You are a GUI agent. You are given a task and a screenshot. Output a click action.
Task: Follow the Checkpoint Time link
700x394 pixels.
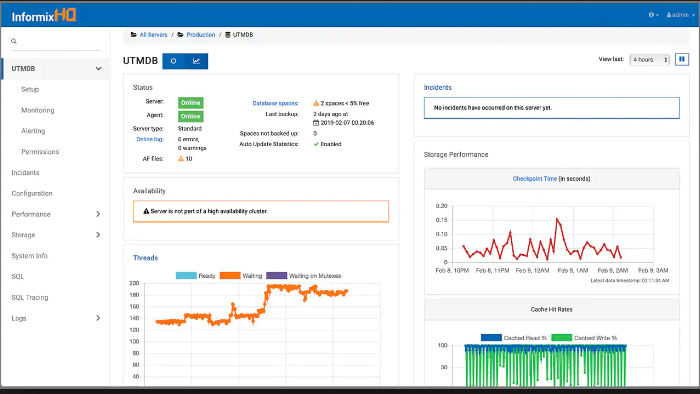tap(534, 178)
